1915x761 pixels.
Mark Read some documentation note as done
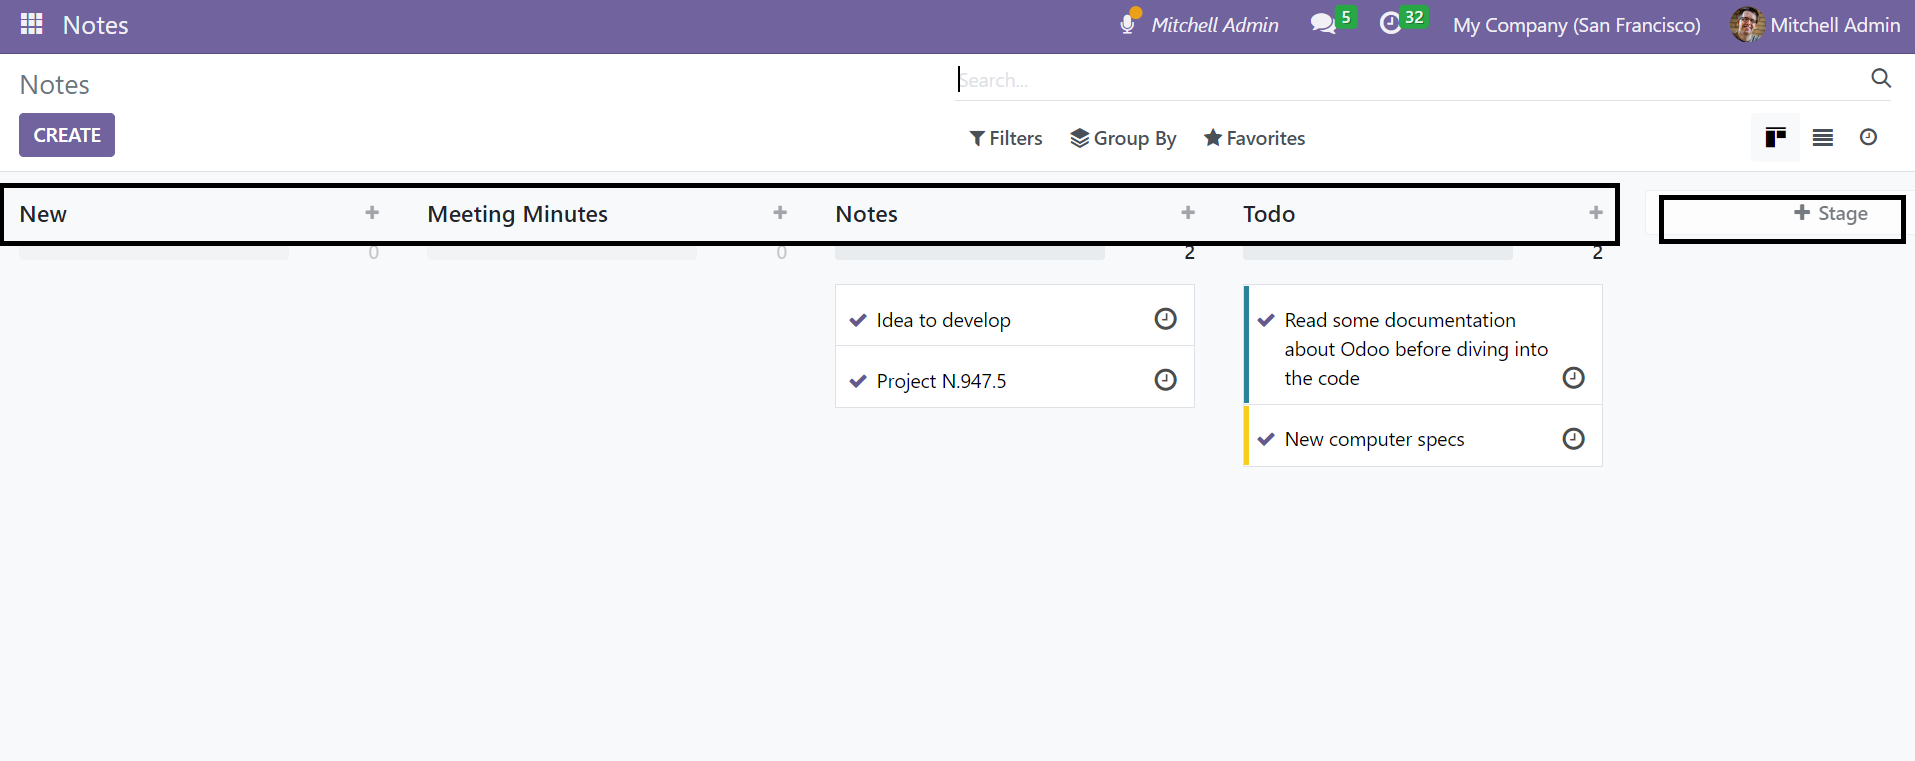(1266, 320)
